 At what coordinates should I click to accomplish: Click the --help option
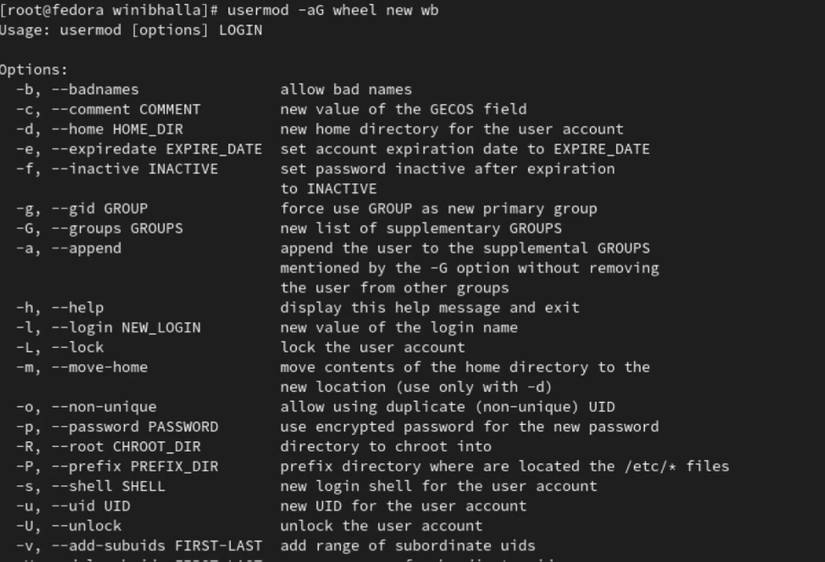click(x=60, y=307)
